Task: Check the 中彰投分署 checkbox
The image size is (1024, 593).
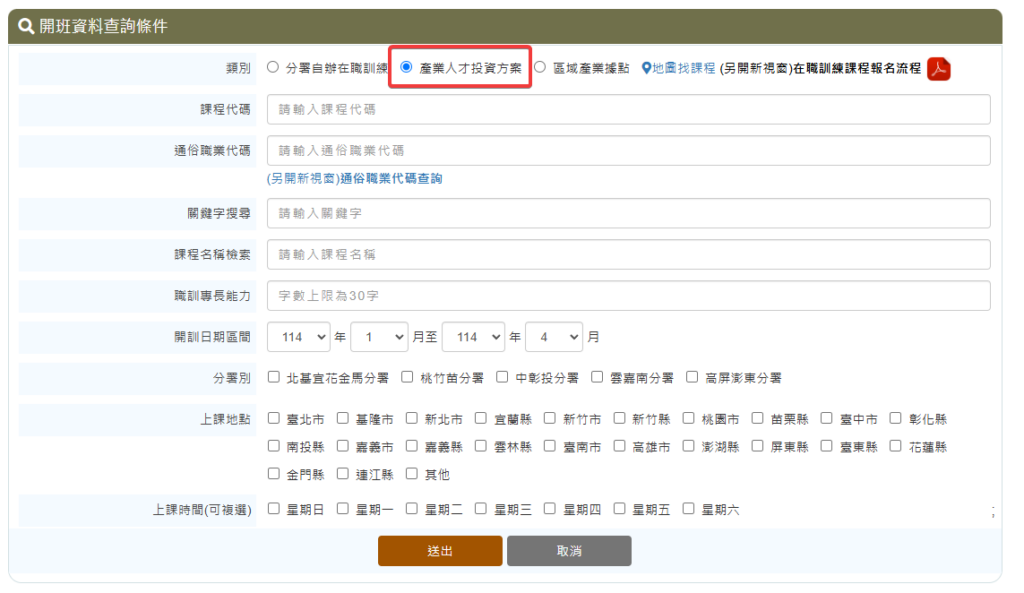Action: click(502, 377)
